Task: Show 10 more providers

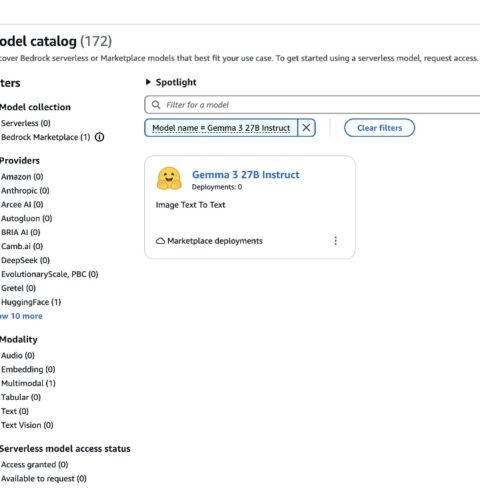Action: click(21, 316)
